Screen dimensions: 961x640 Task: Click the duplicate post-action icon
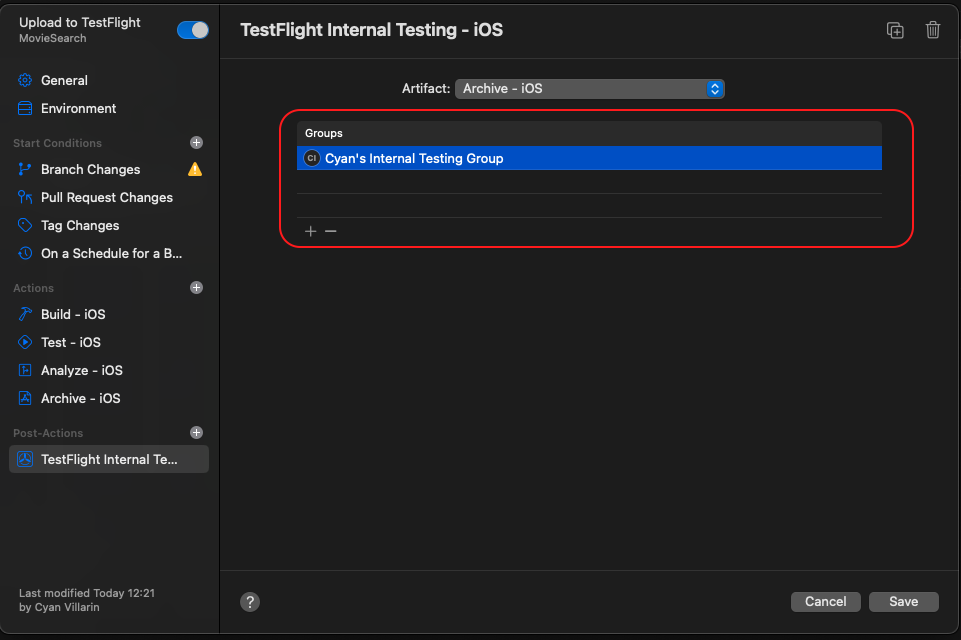[x=895, y=30]
